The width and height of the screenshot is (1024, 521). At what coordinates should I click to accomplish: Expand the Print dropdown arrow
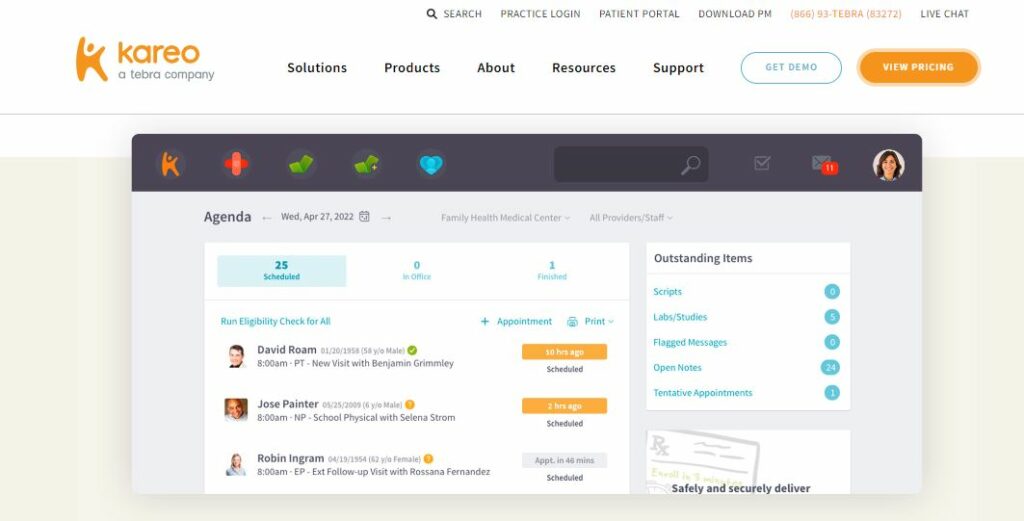[611, 321]
